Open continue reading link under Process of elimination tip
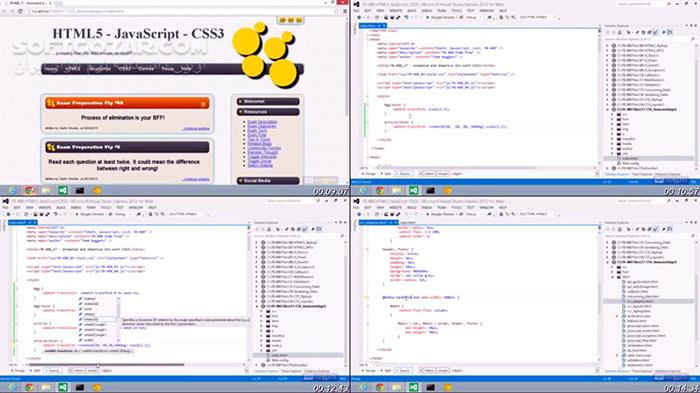This screenshot has width=700, height=393. pyautogui.click(x=196, y=129)
